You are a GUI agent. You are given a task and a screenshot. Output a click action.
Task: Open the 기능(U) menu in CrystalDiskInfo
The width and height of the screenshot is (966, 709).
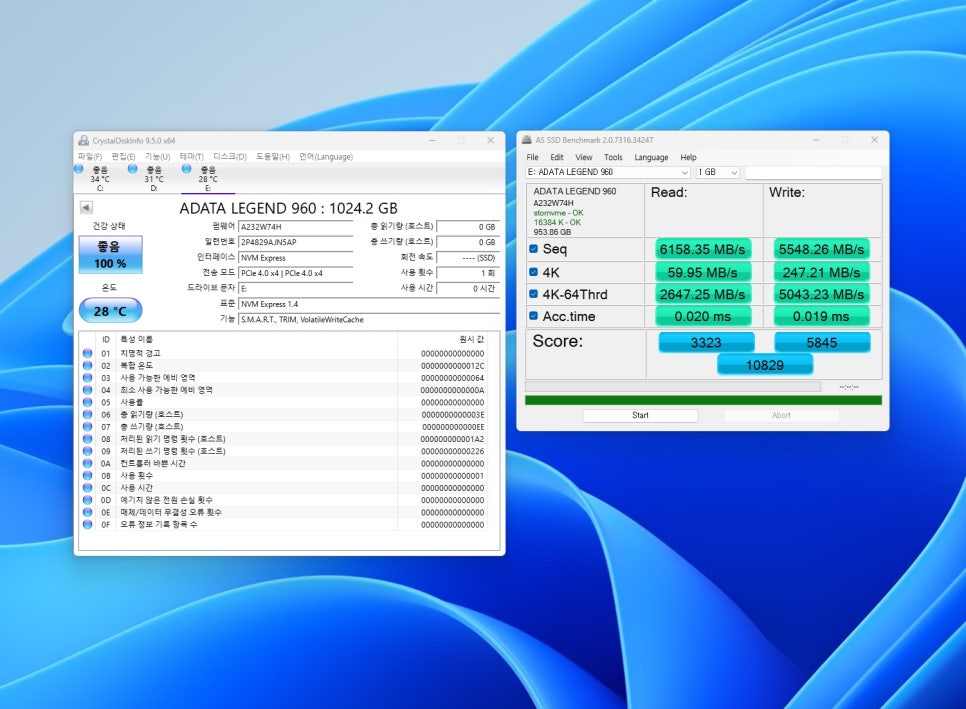tap(157, 156)
